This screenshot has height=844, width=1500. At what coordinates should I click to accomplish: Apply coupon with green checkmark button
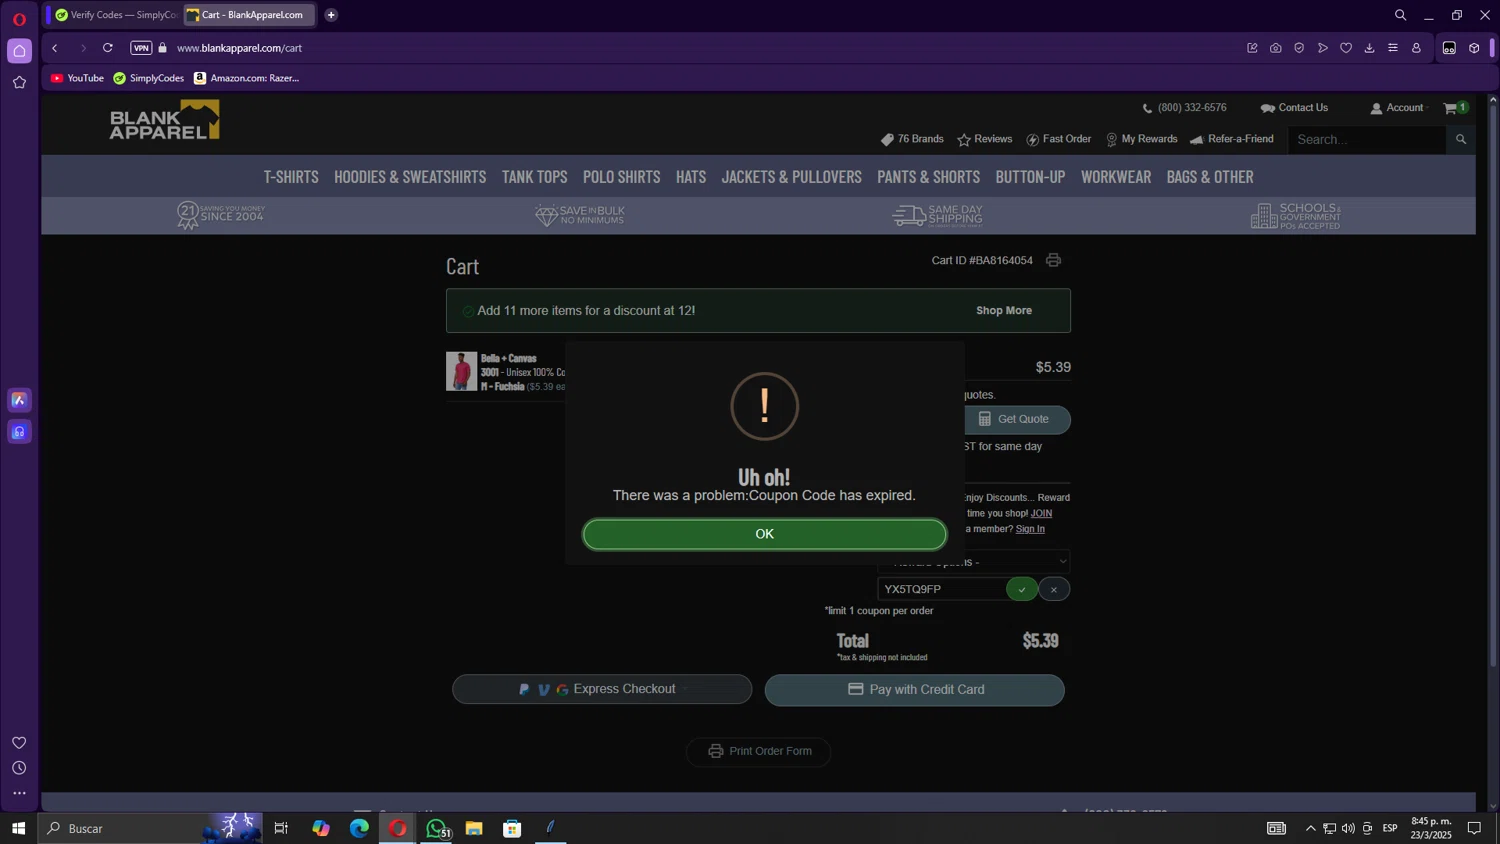click(x=1022, y=589)
